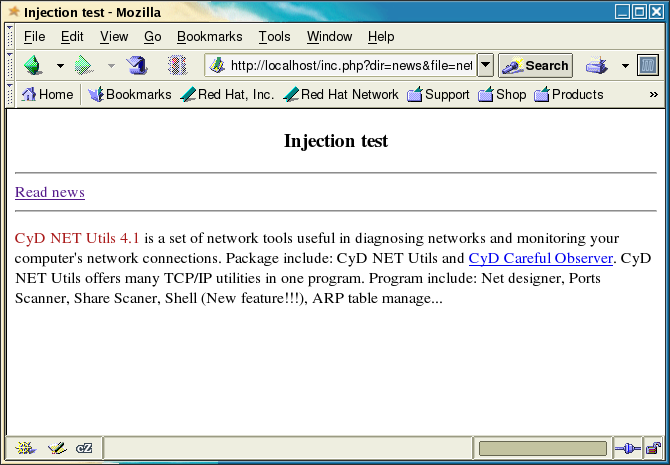
Task: Click the Injection test heading
Action: [335, 141]
